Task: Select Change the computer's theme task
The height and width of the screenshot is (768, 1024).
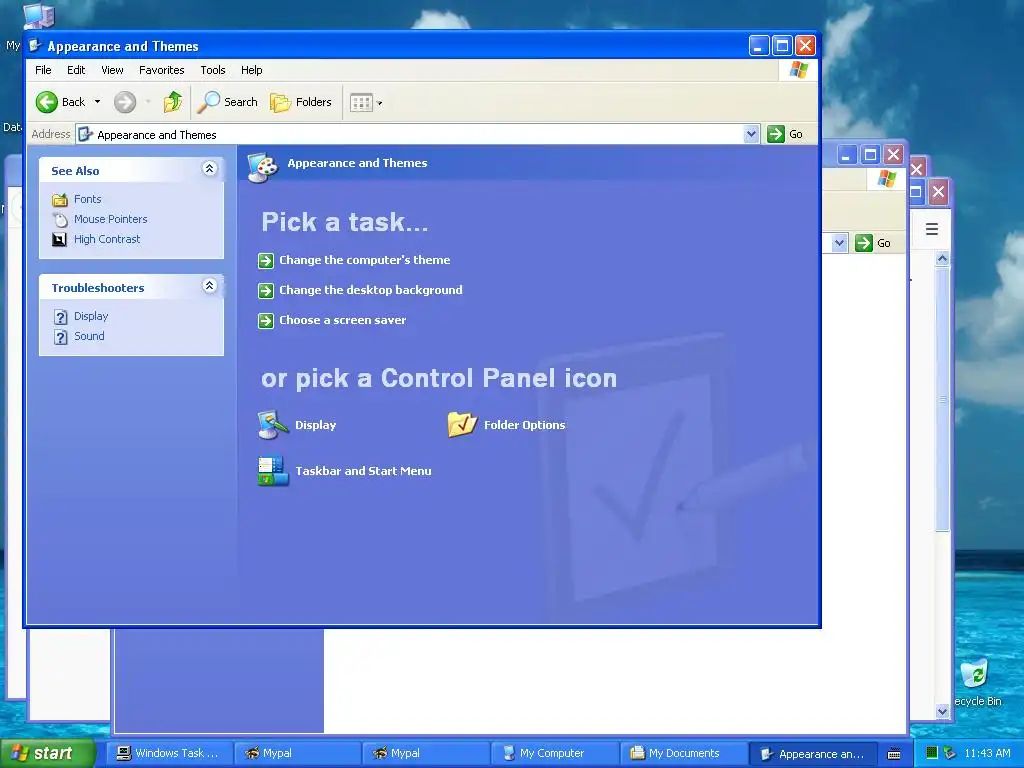Action: coord(364,260)
